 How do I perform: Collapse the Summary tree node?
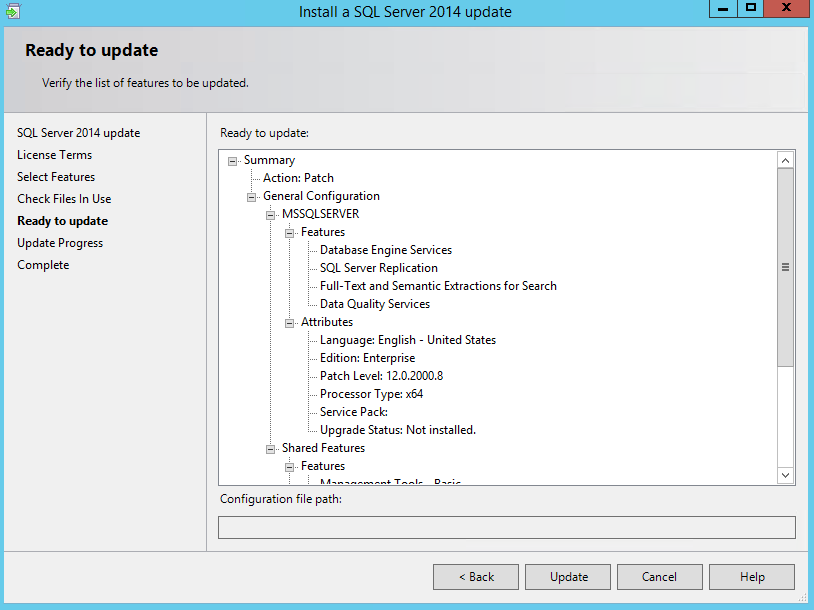[233, 161]
